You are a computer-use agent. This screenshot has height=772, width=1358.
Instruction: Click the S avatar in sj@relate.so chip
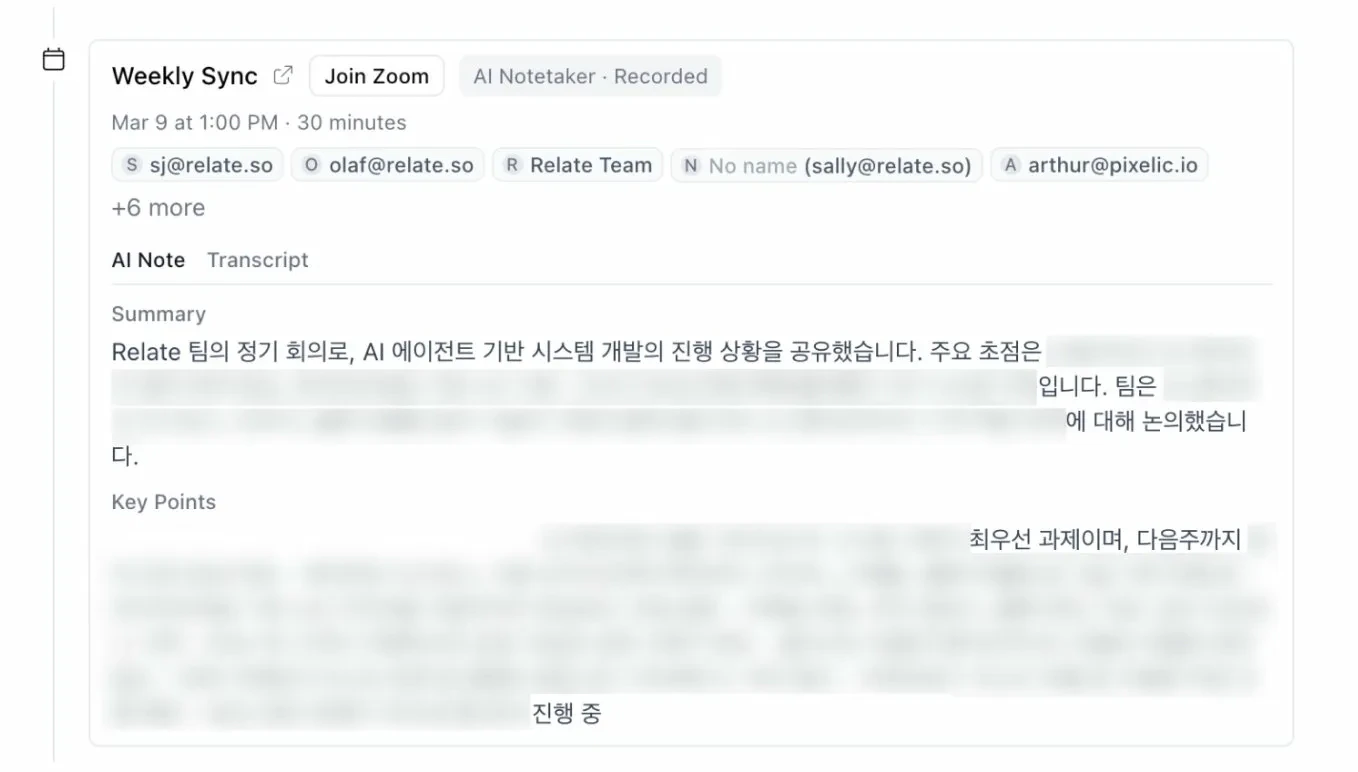(x=132, y=166)
